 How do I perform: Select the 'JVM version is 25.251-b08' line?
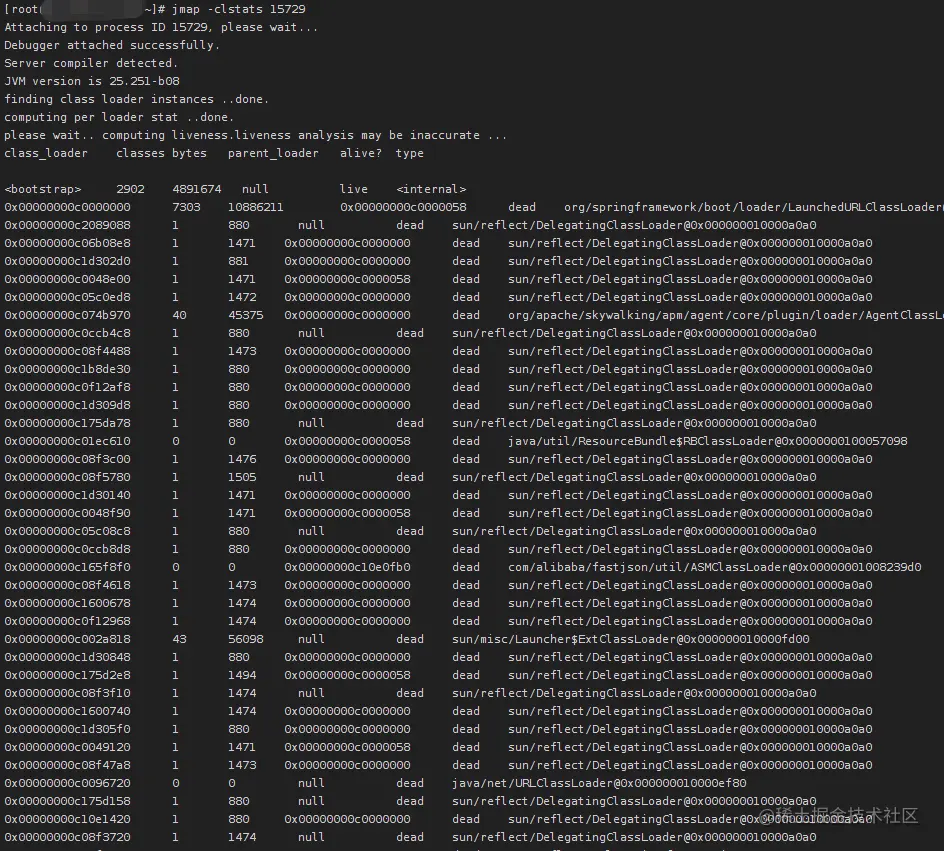coord(92,81)
